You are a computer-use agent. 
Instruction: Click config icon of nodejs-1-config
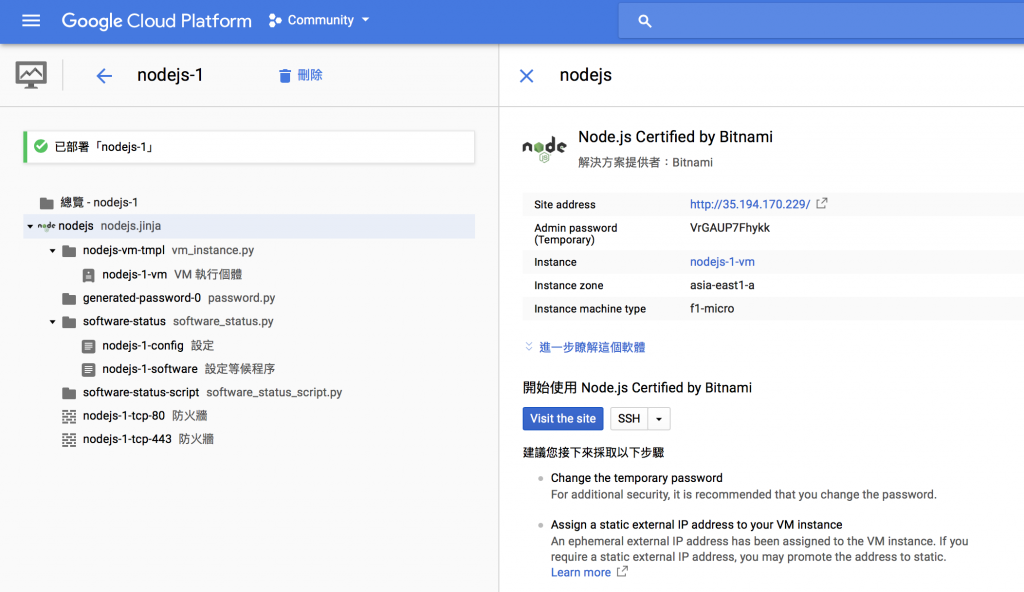point(88,346)
